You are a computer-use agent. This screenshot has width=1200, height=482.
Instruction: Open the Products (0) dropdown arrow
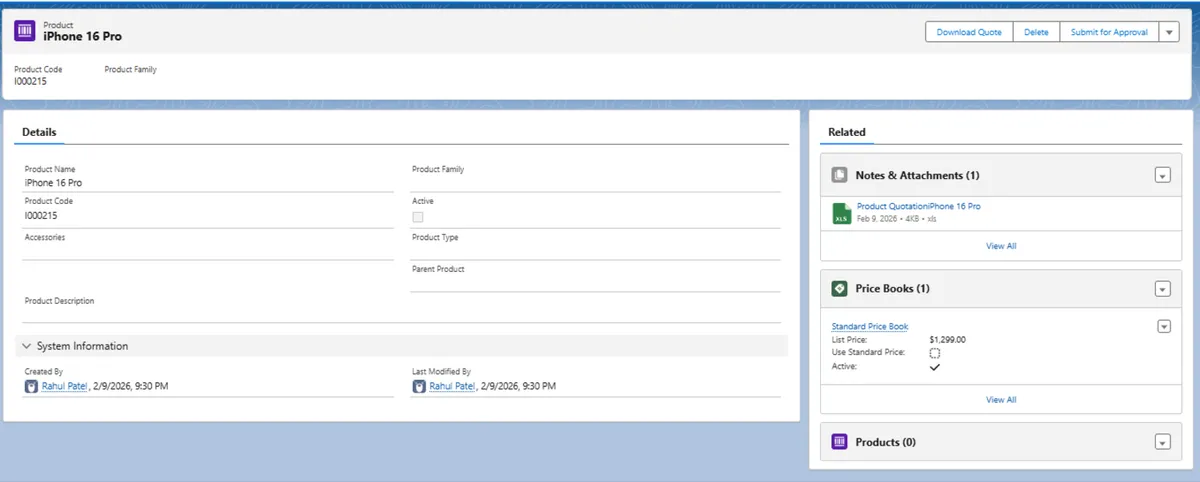1162,442
